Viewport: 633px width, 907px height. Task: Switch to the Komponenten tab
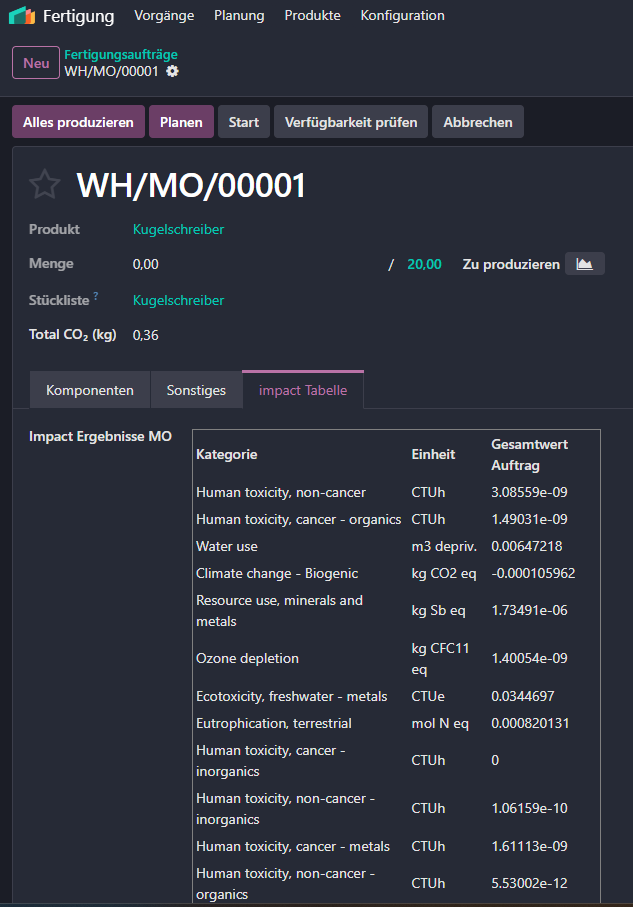[90, 390]
